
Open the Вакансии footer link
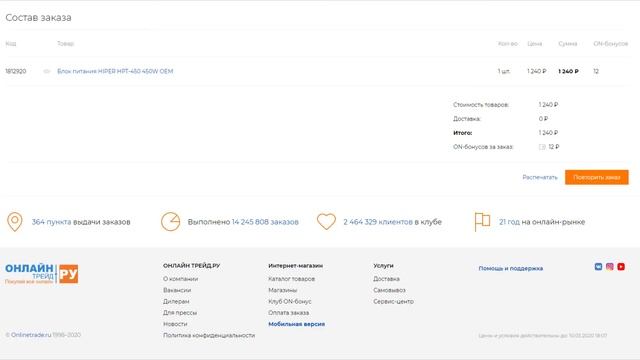coord(177,290)
